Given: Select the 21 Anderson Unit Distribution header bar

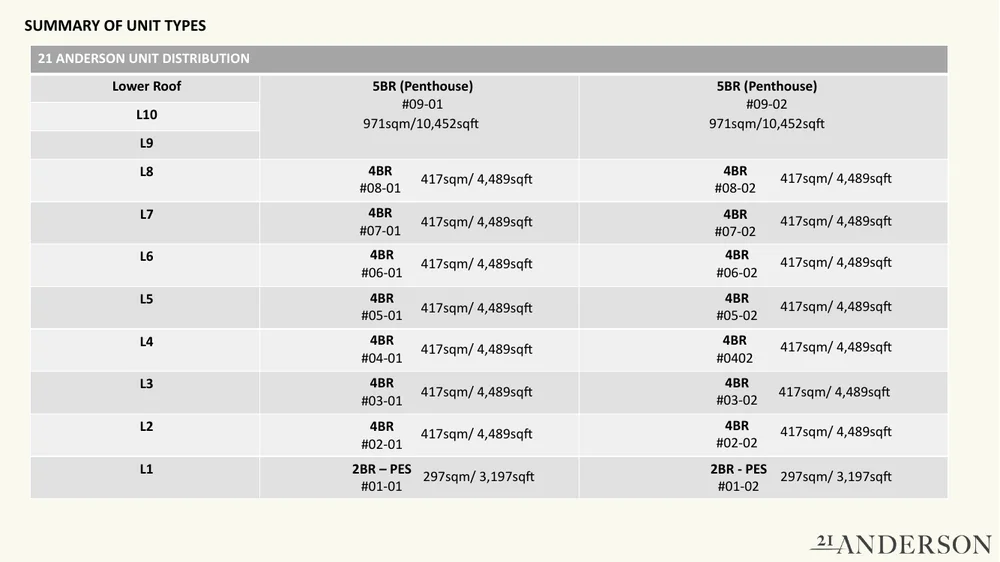Looking at the screenshot, I should (x=488, y=59).
